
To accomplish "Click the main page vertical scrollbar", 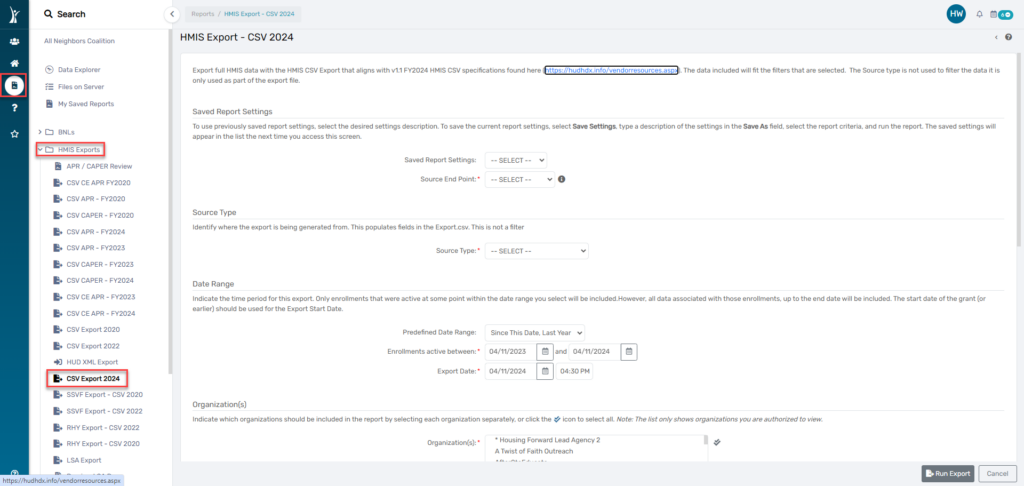I will [1020, 149].
